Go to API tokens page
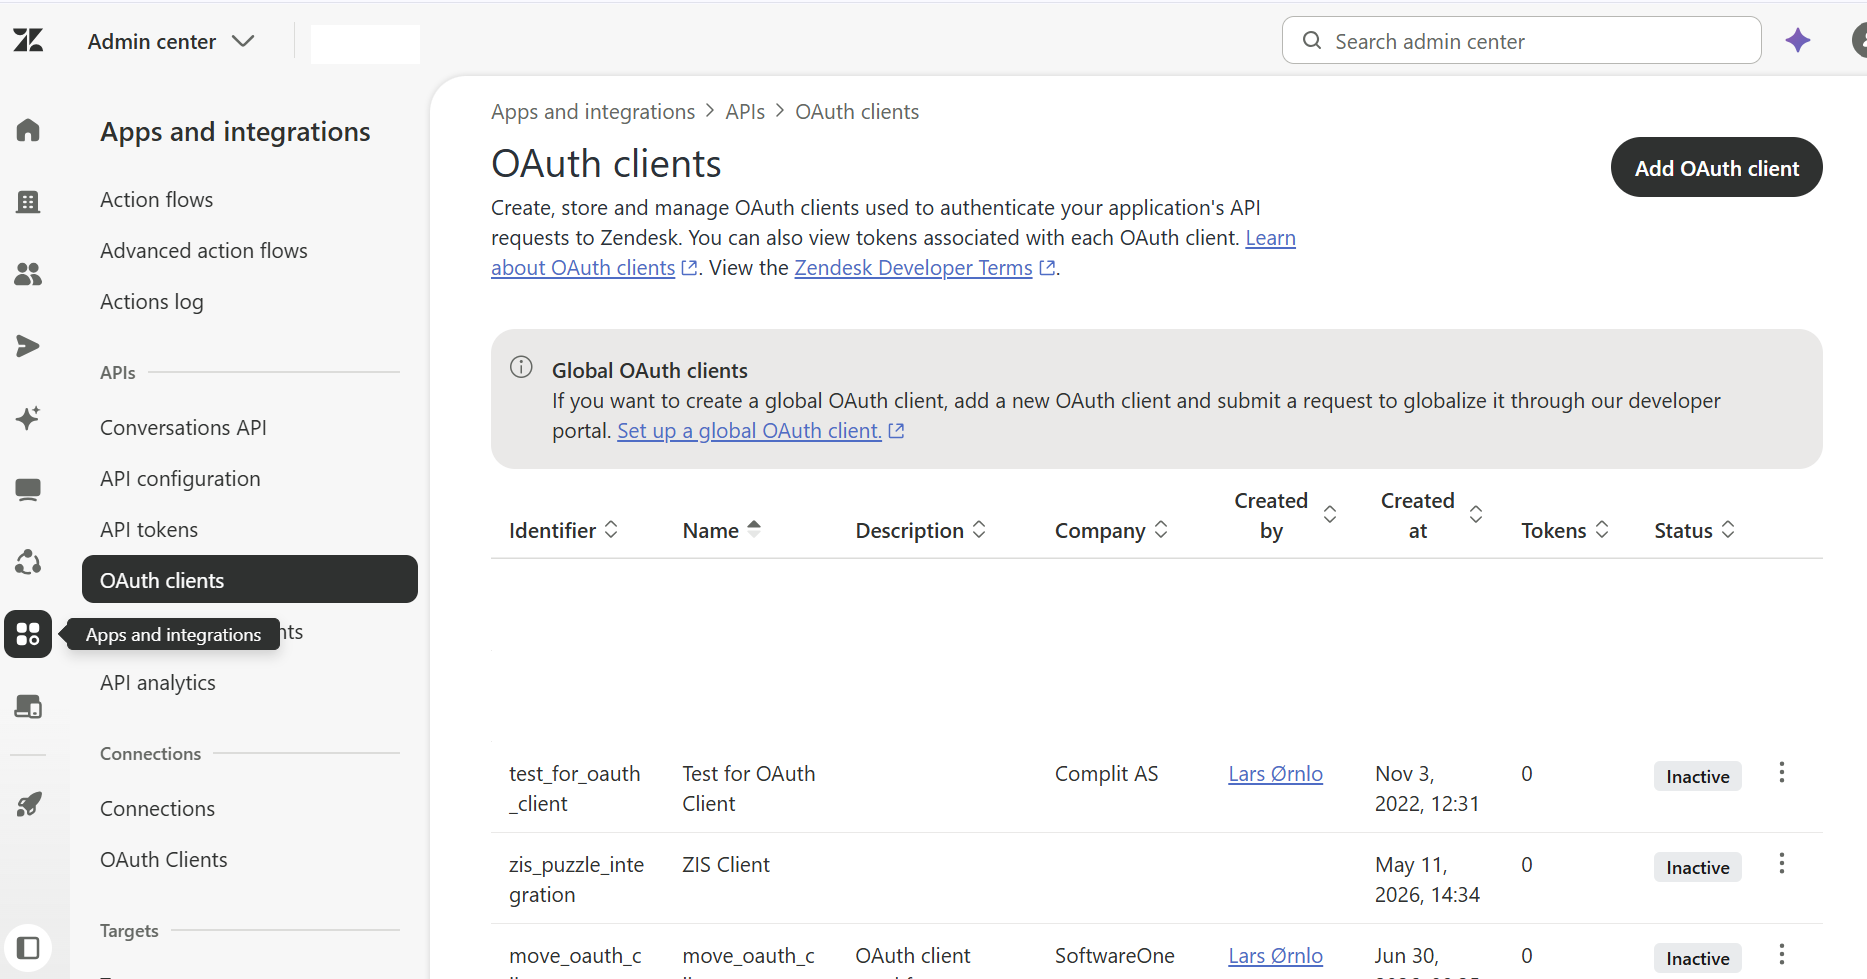Screen dimensions: 1867x979 [x=149, y=529]
